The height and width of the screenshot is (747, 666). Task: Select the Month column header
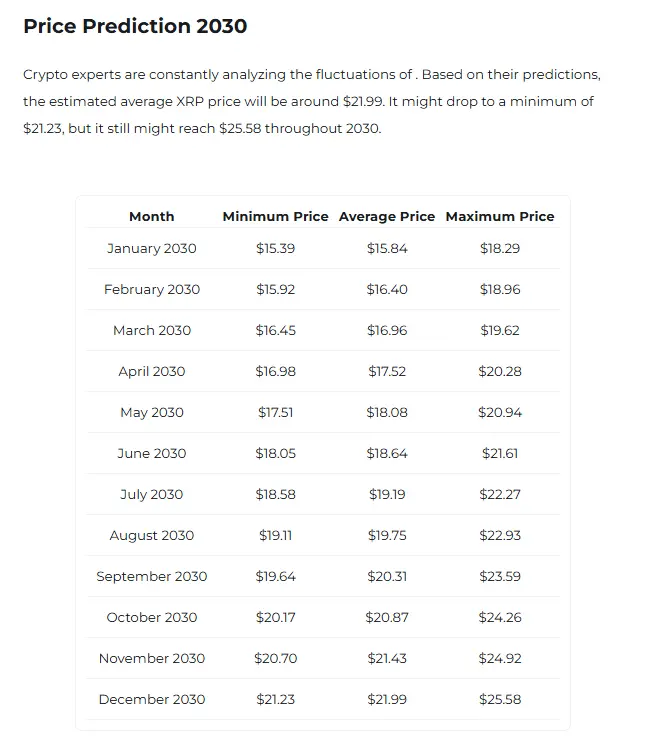[x=151, y=216]
